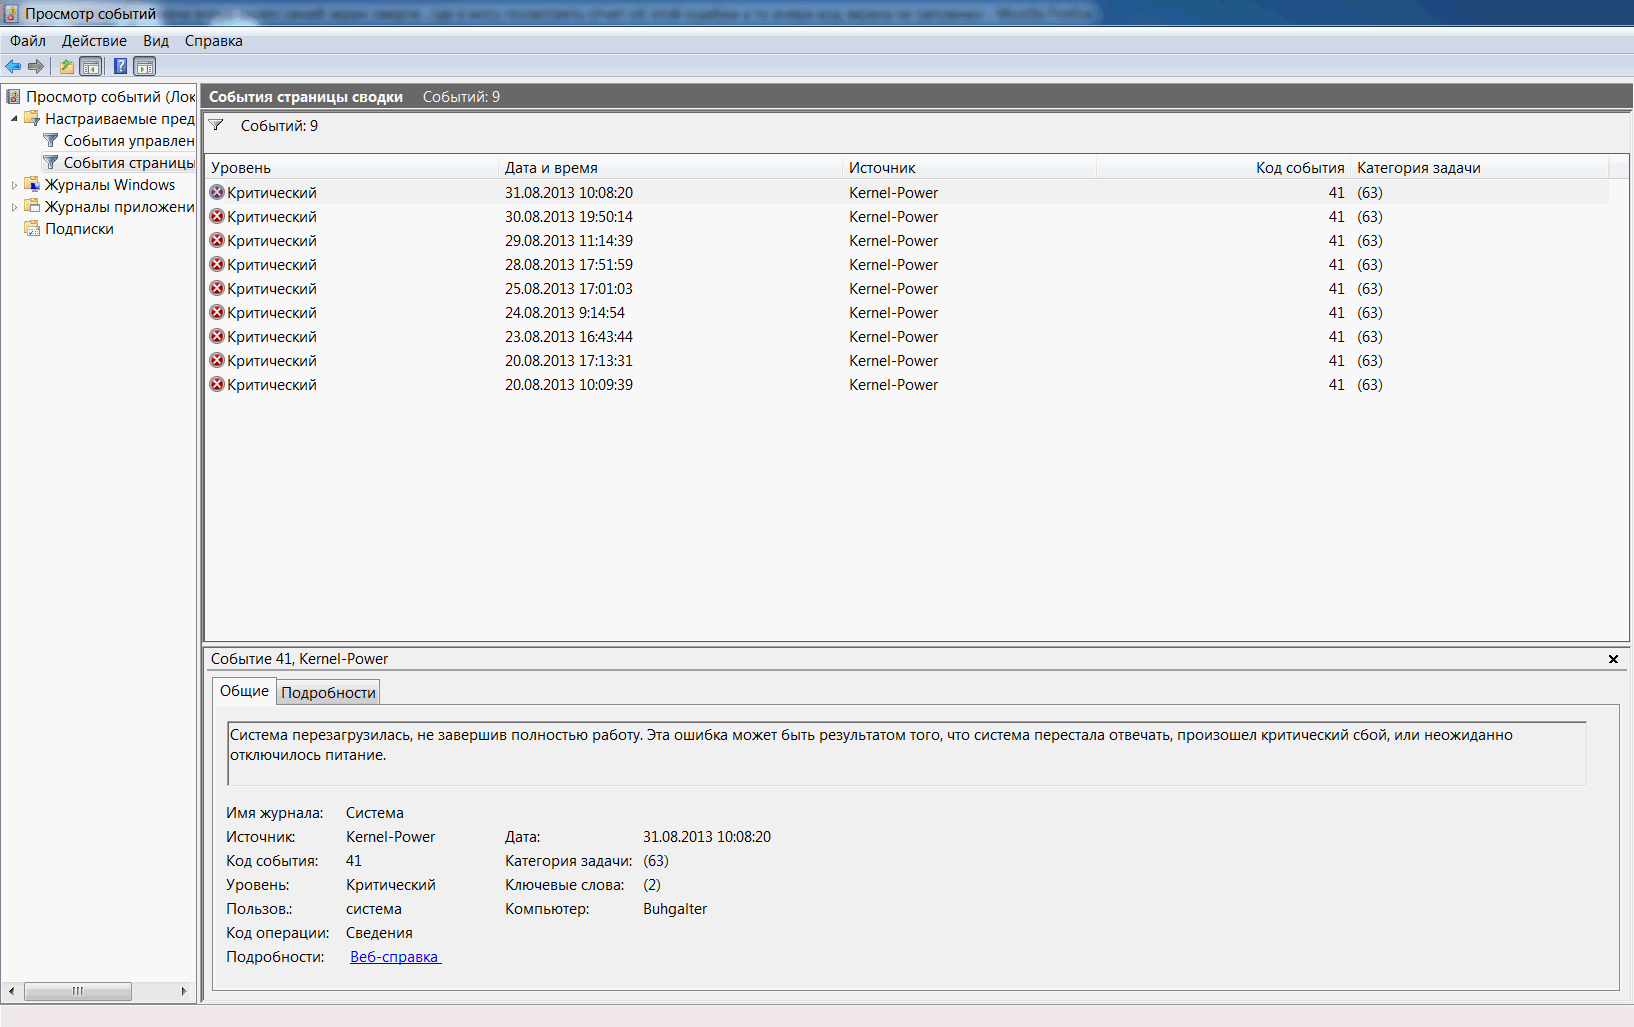Click the event description text box

click(x=907, y=753)
